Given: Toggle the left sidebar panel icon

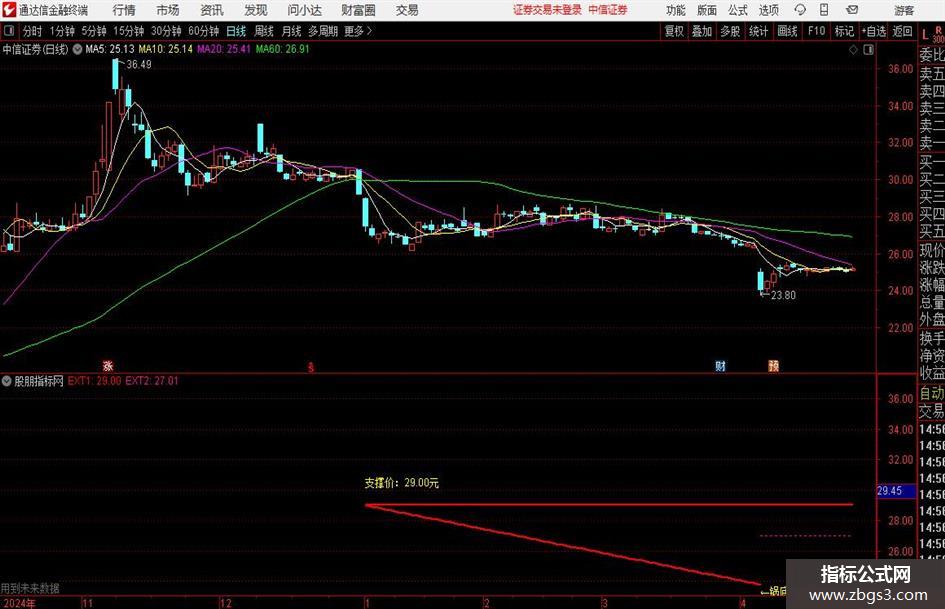Looking at the screenshot, I should [8, 31].
